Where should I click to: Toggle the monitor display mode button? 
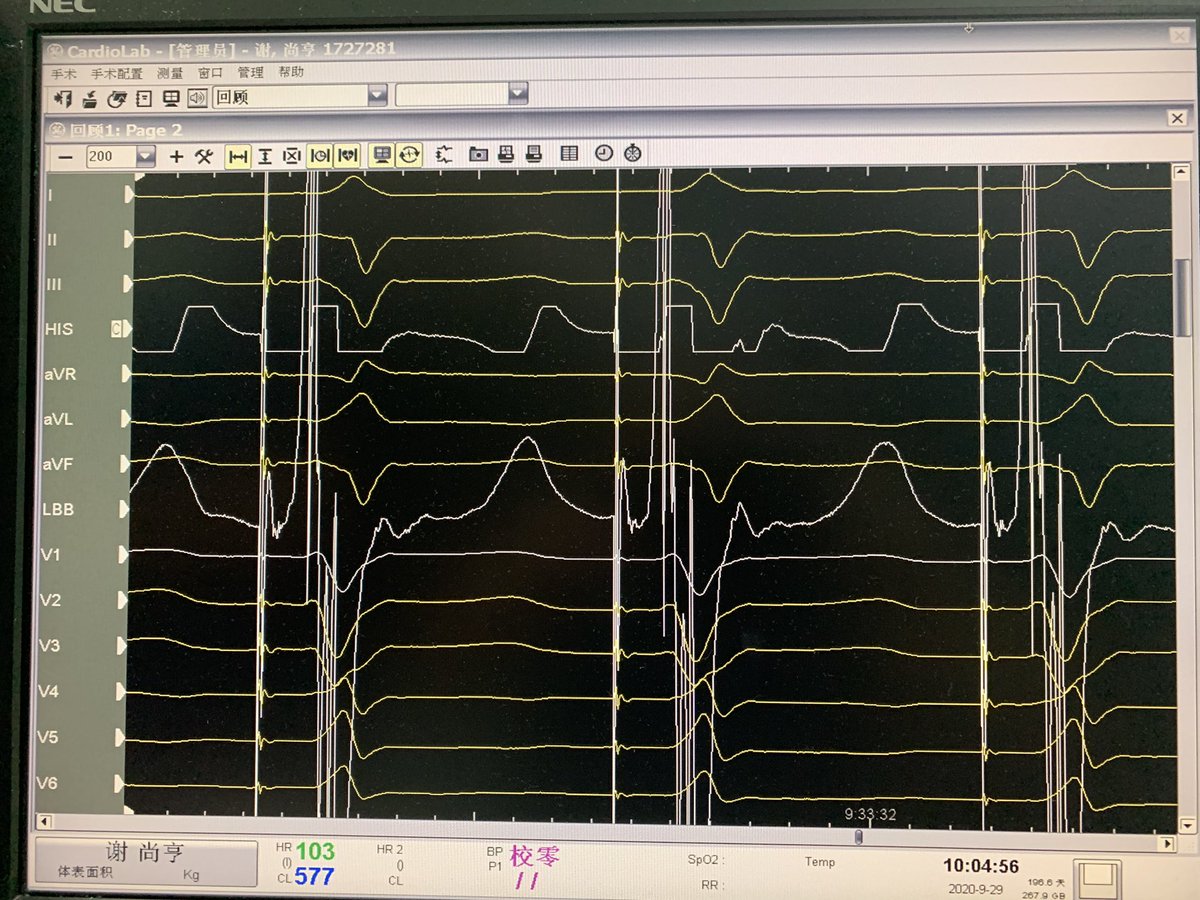click(381, 155)
